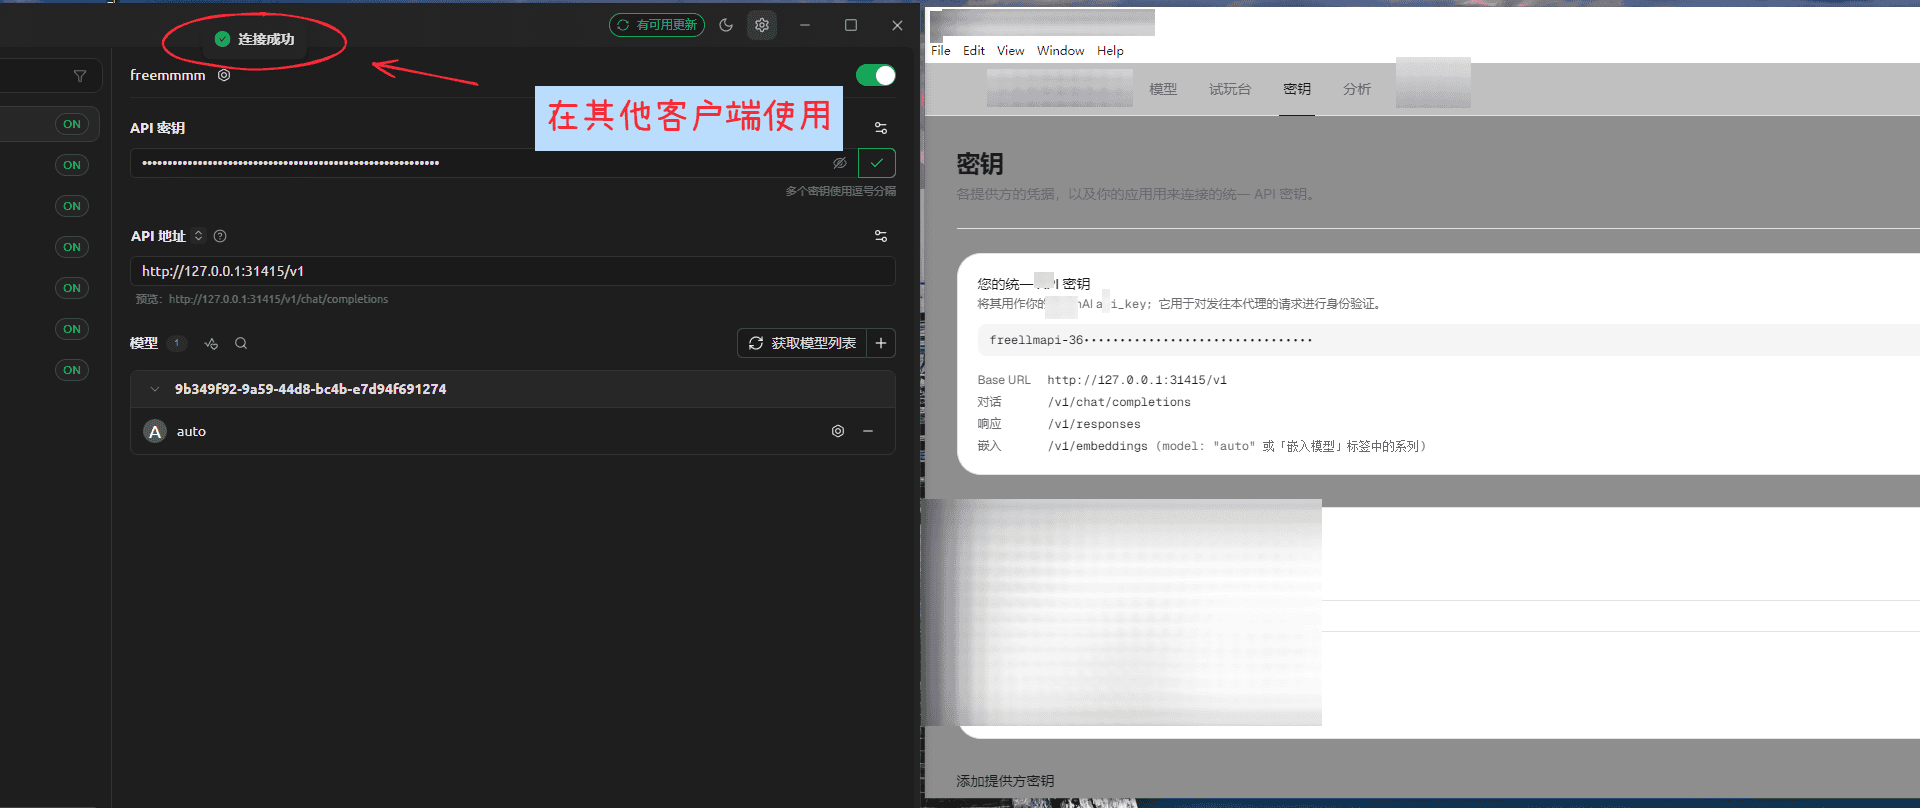The image size is (1920, 808).
Task: Click the 多个密钥使用逗号分隔 hint text
Action: [840, 191]
